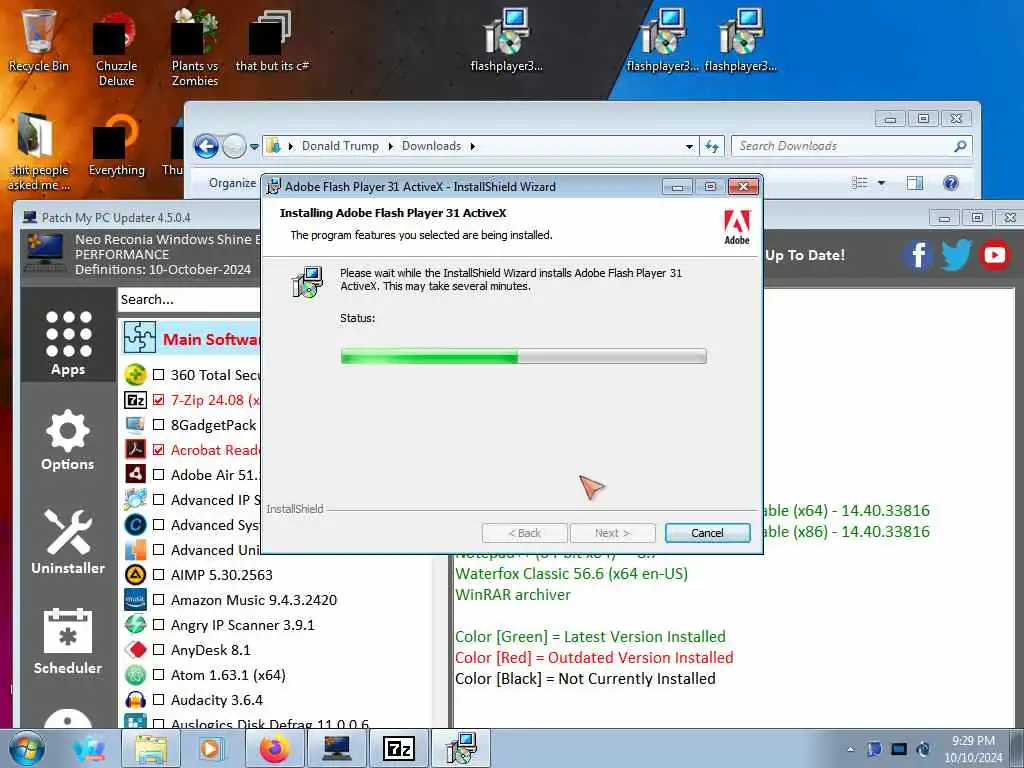Click the Explorer refresh button
Viewport: 1024px width, 768px height.
(x=712, y=146)
